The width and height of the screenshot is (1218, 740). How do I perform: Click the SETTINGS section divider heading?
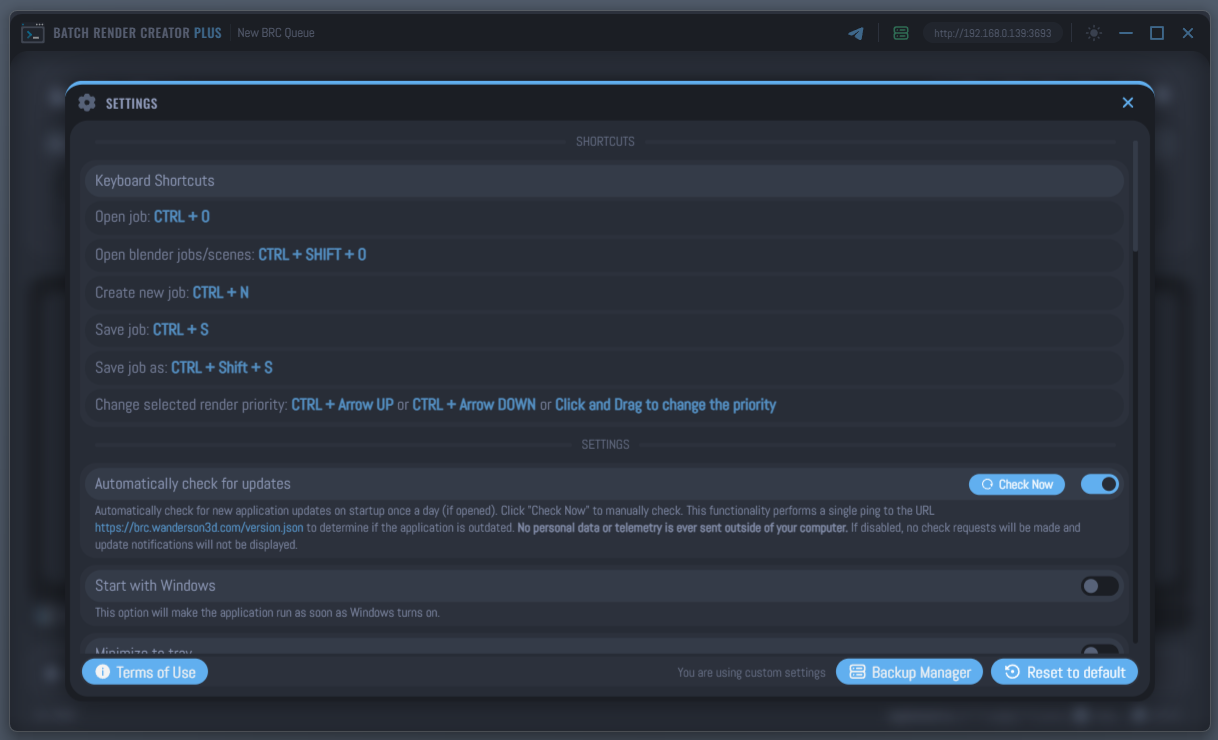coord(605,445)
